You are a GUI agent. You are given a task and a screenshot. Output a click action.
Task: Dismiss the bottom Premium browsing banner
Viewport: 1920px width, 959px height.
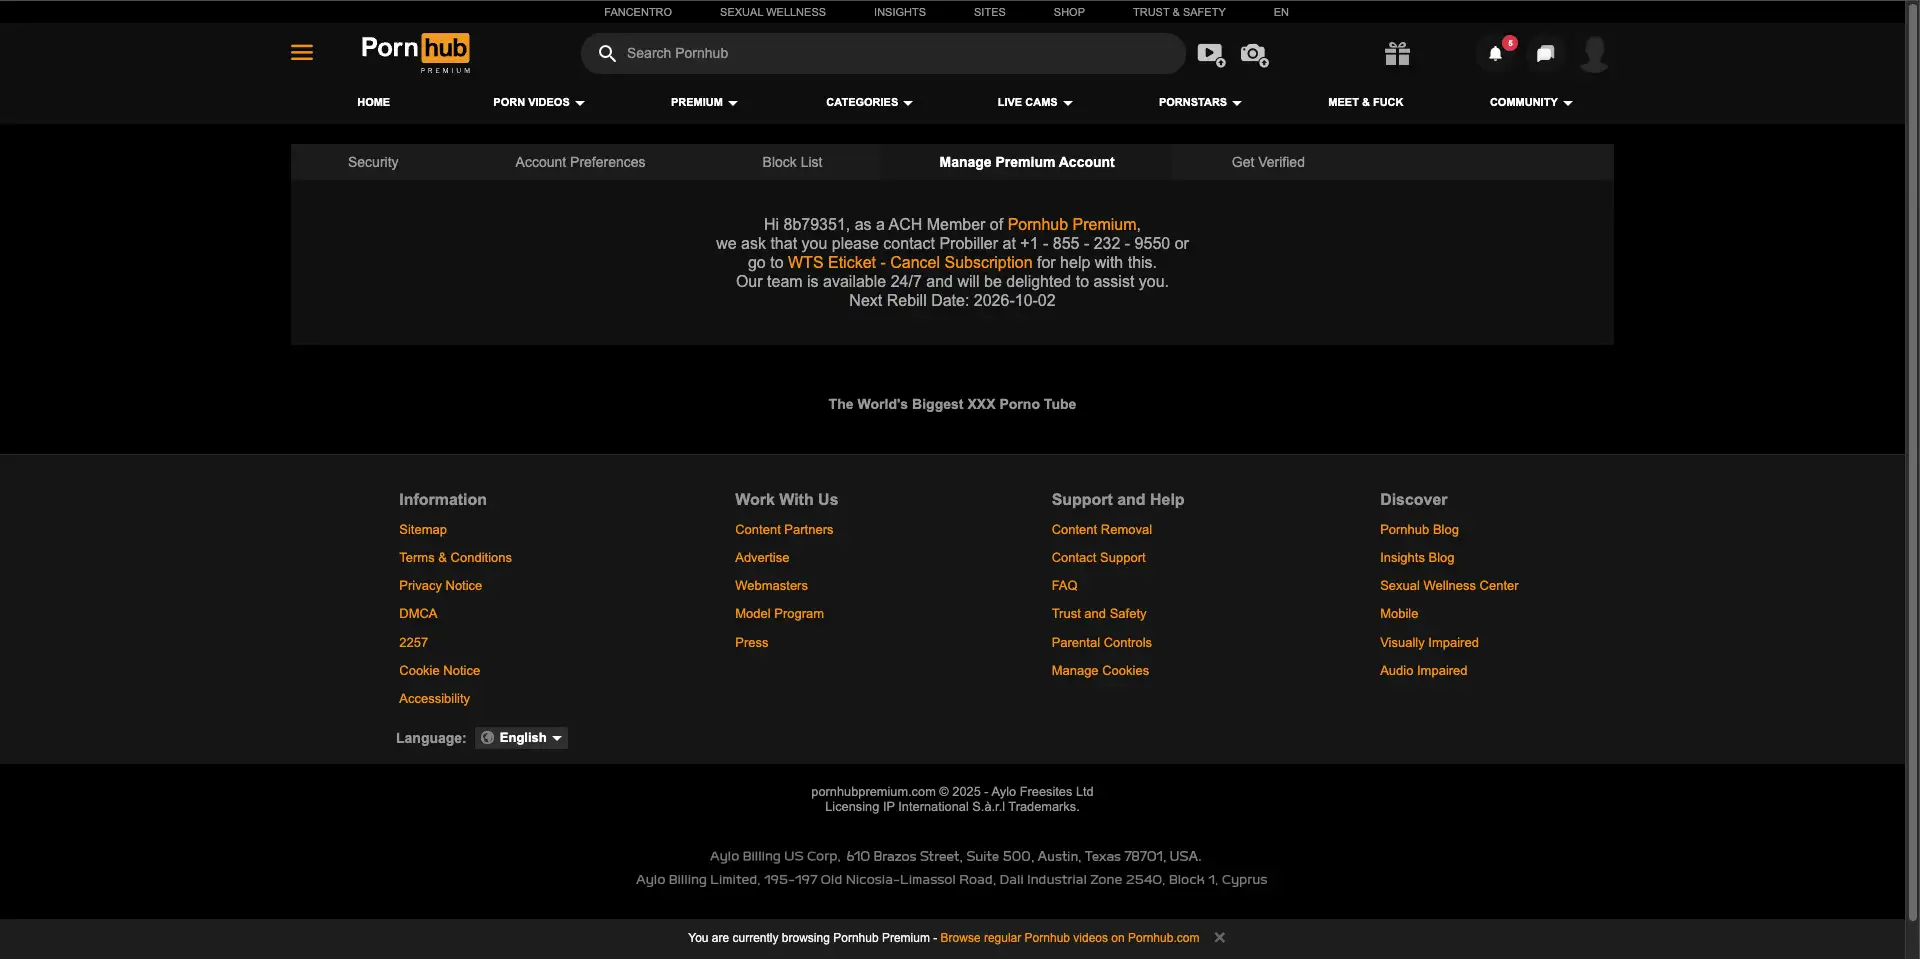(1219, 938)
